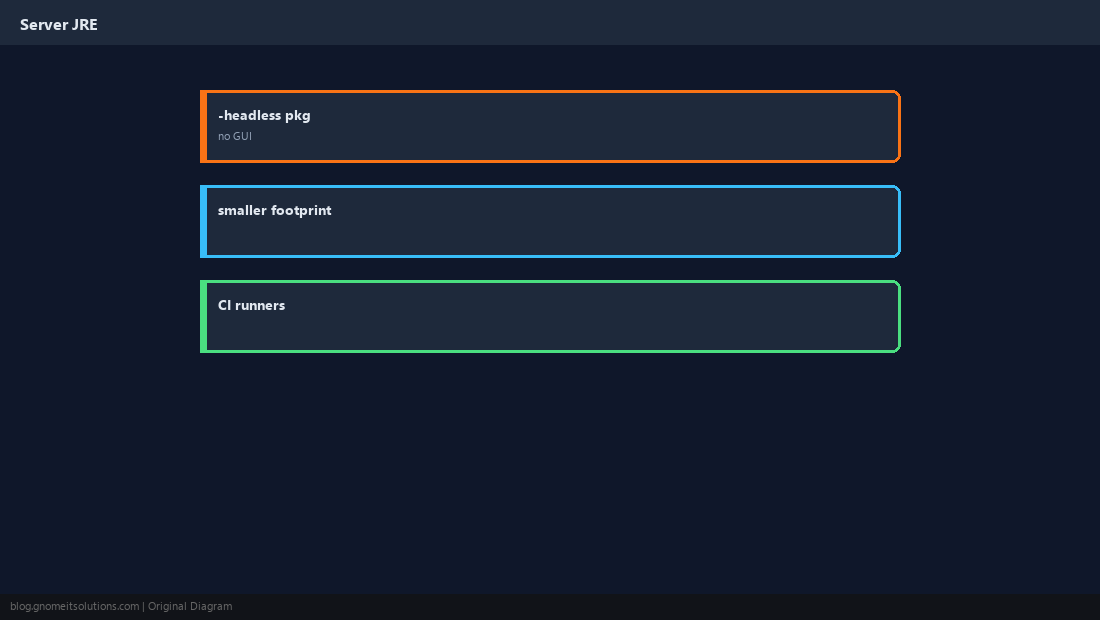Select the smaller footprint heading text

274,210
